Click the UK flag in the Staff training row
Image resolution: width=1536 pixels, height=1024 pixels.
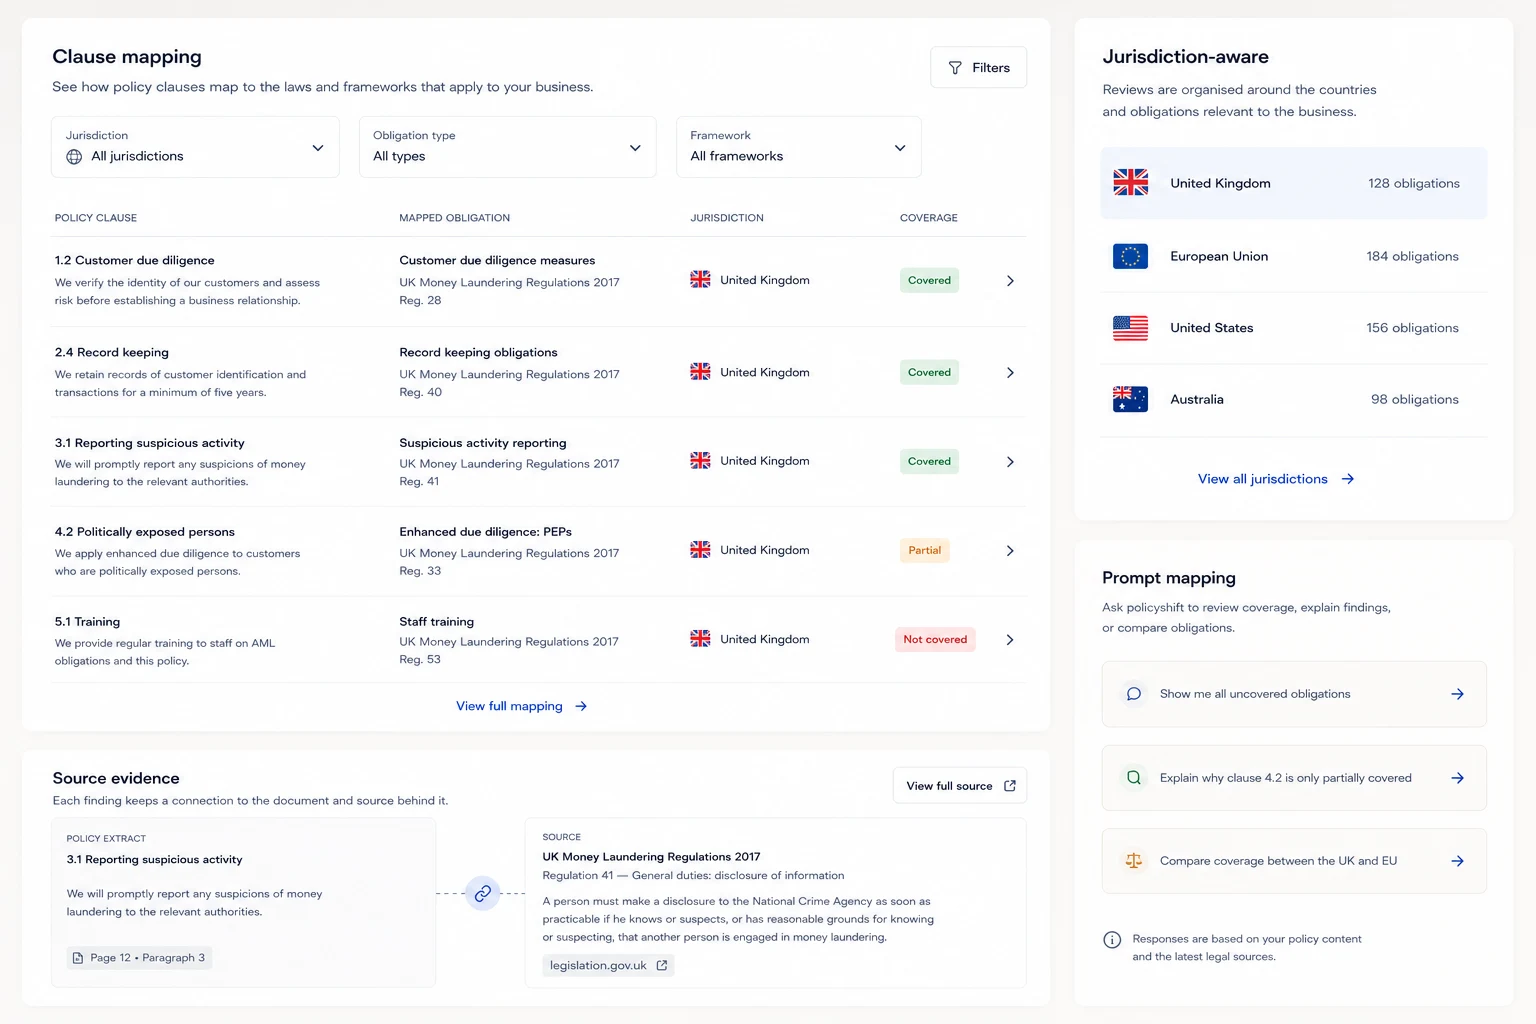pyautogui.click(x=700, y=639)
